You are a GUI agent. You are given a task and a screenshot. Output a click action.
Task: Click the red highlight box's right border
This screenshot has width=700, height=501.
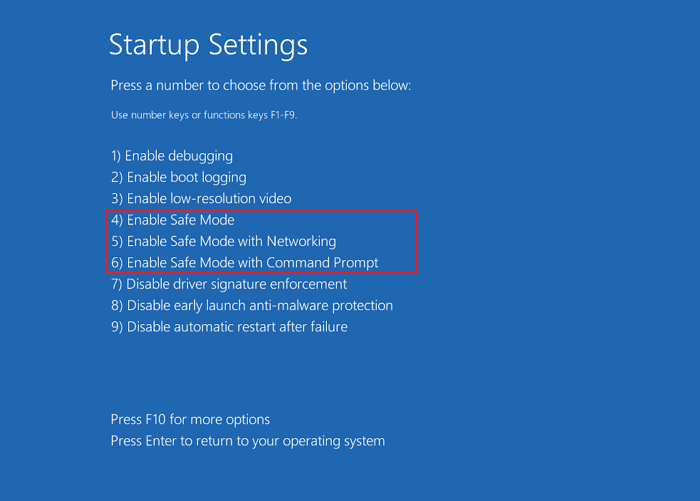[416, 241]
